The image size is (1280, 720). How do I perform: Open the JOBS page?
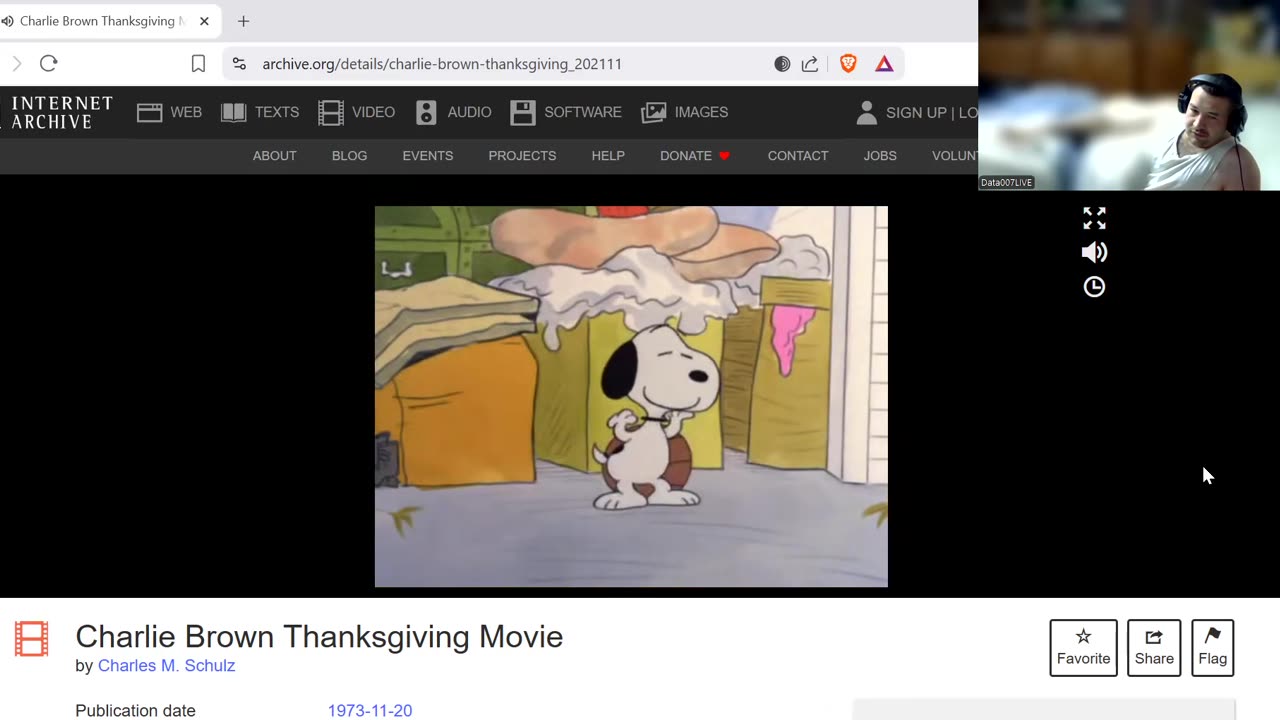click(x=880, y=156)
